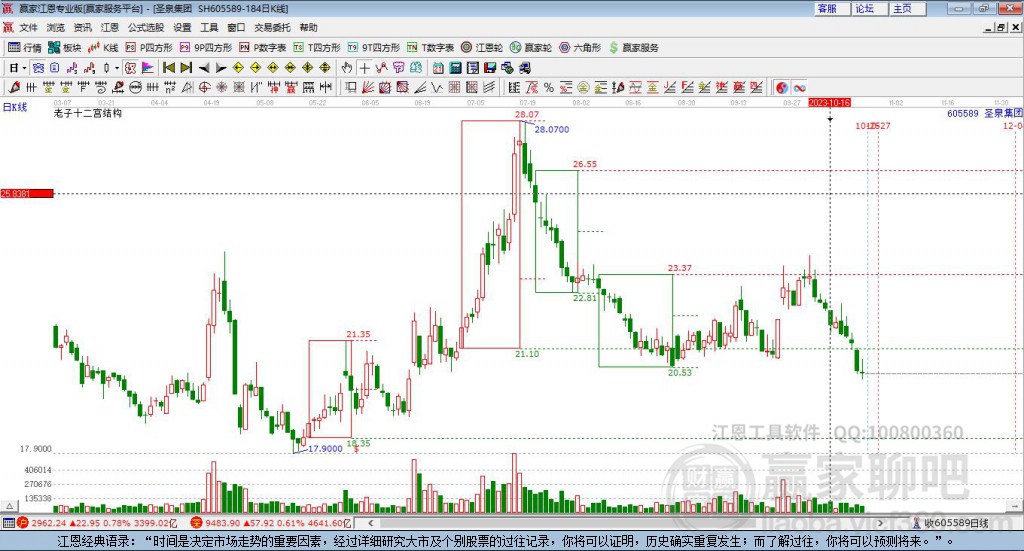Toggle the yin-yang red-blue icon
This screenshot has height=551, width=1024.
tap(782, 87)
